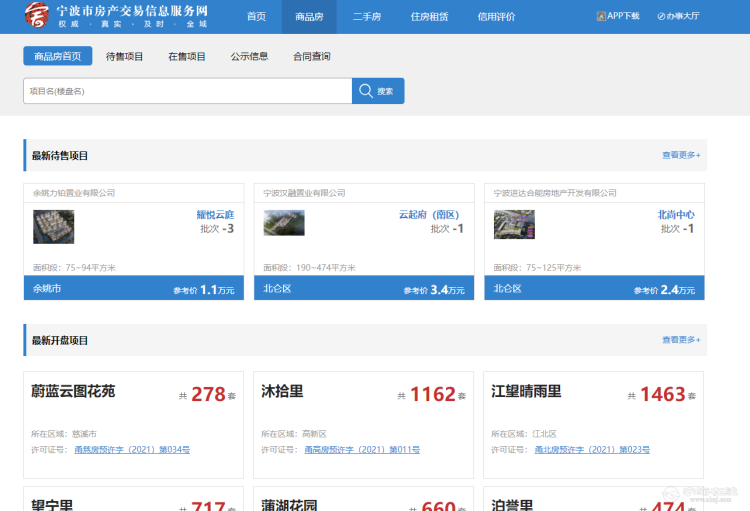
Task: Click the magnifier search icon
Action: coord(366,91)
